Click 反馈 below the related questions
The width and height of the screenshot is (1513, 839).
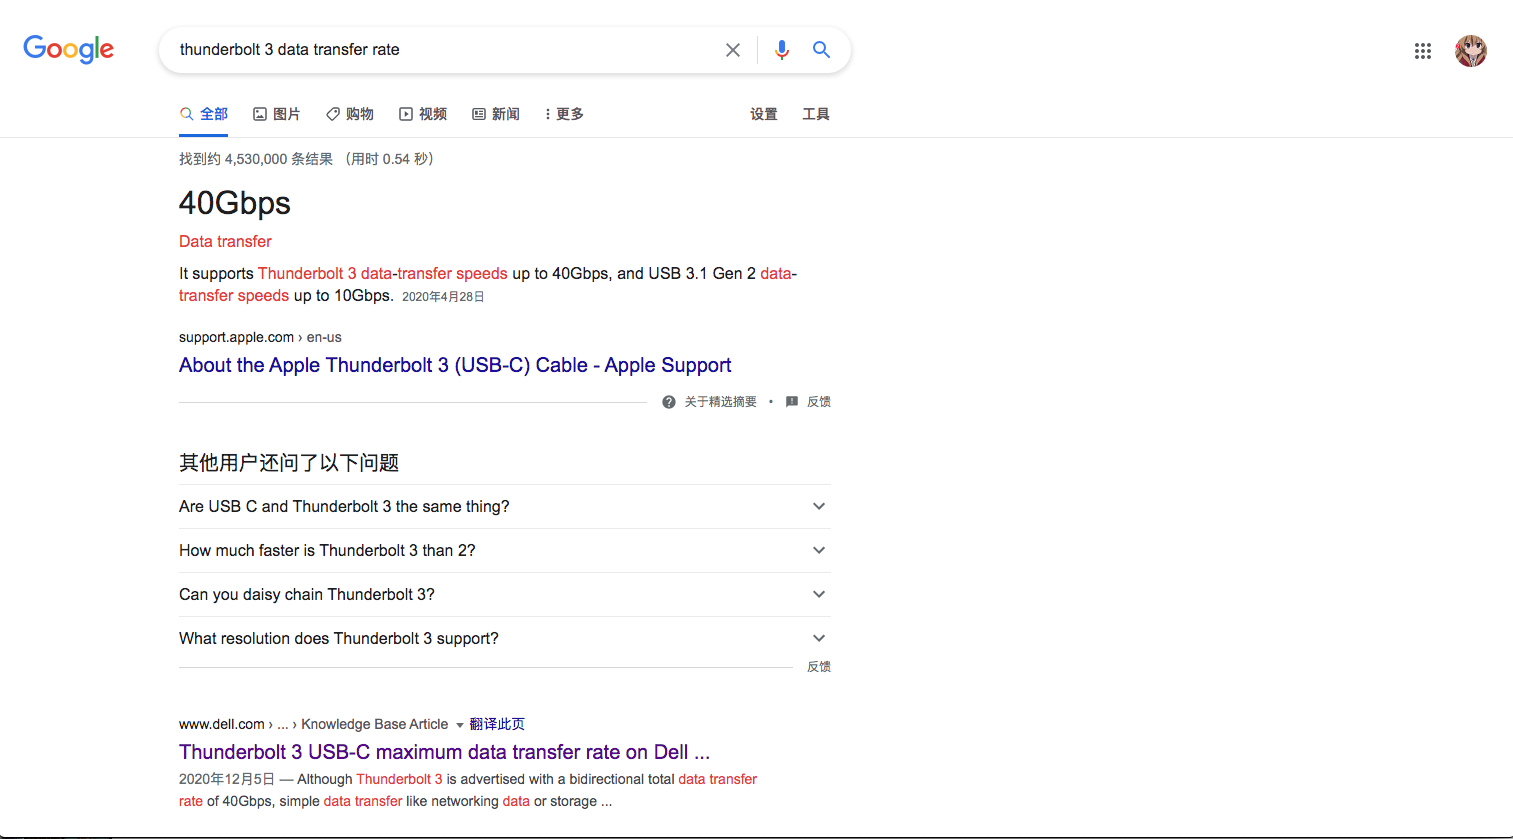tap(819, 667)
